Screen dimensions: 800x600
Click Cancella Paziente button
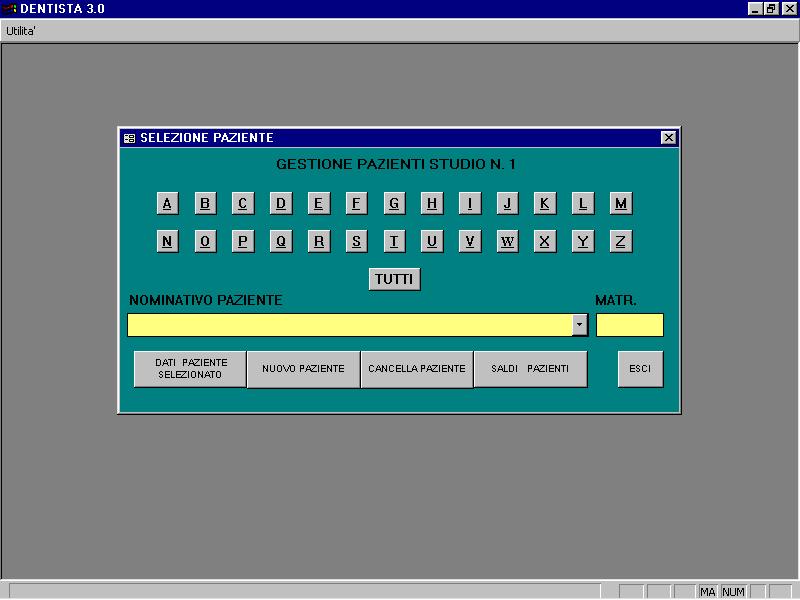(x=417, y=369)
